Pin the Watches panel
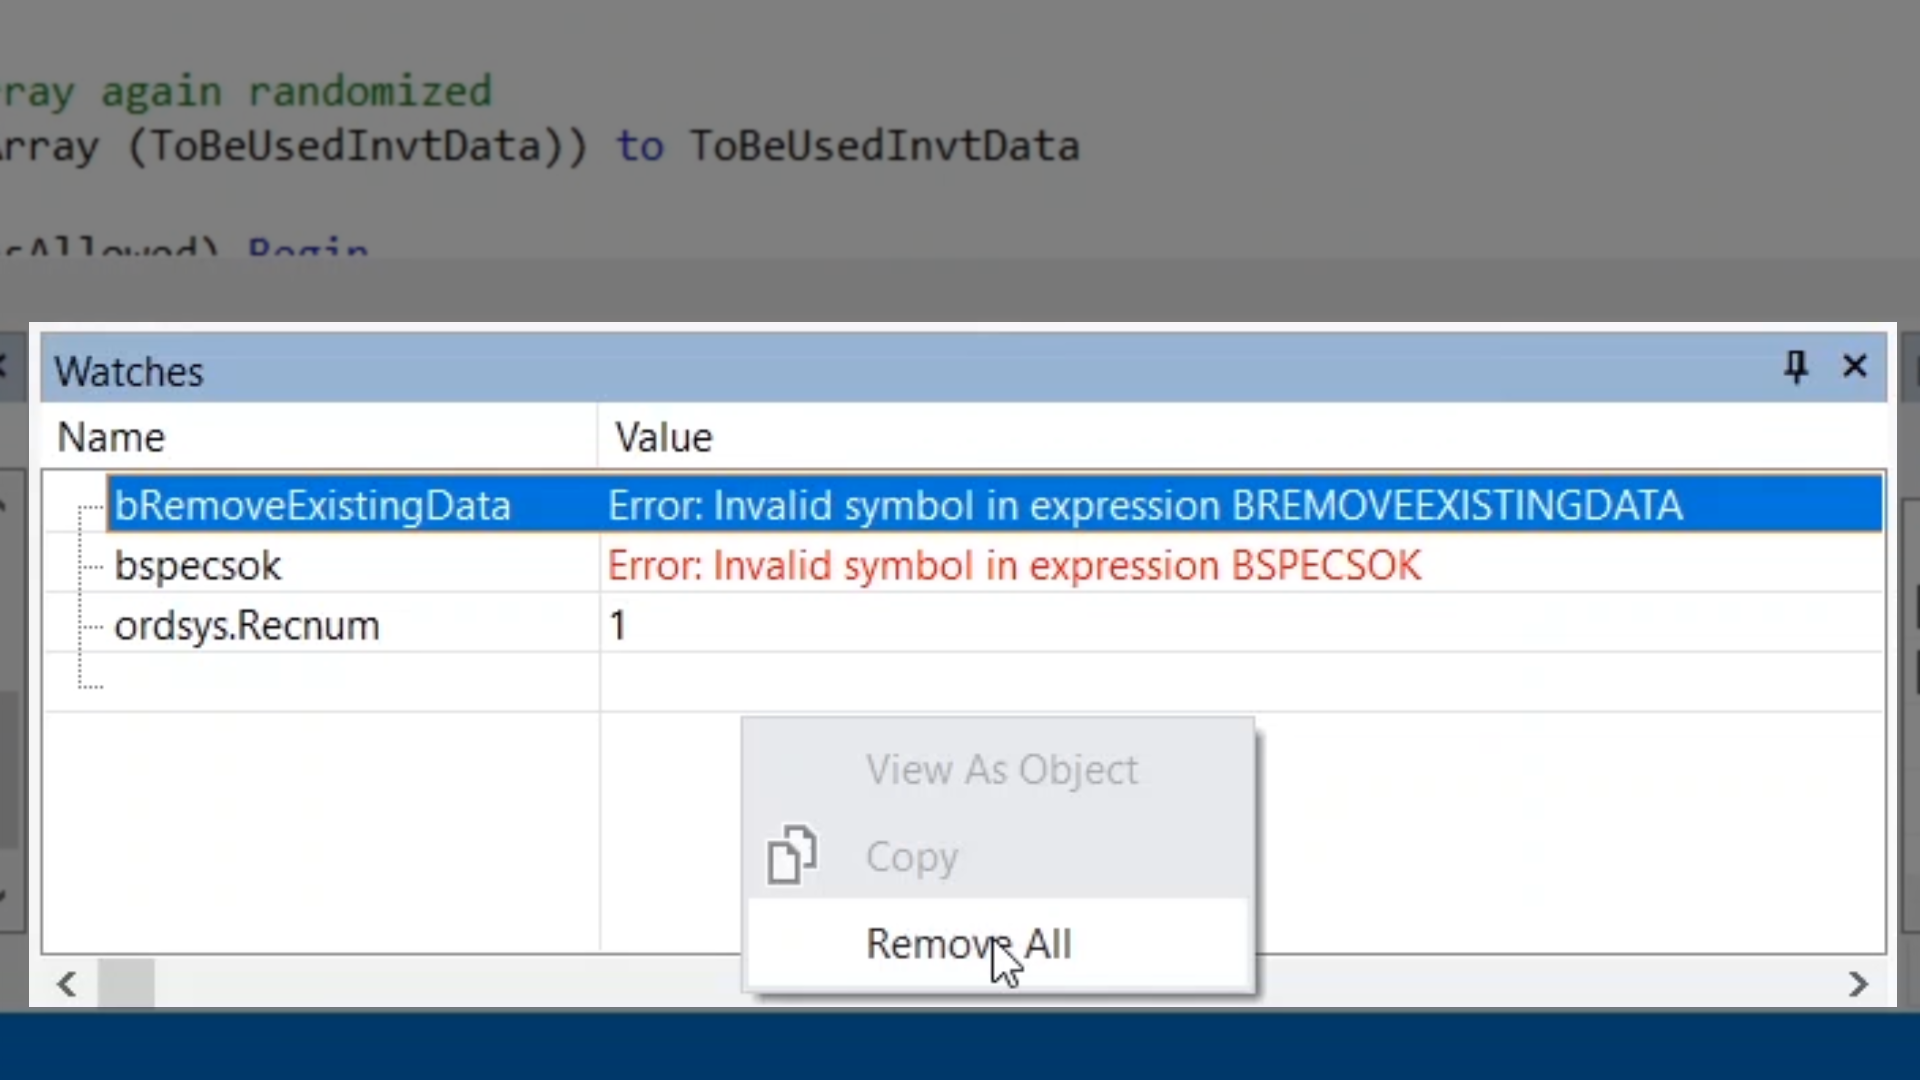Image resolution: width=1920 pixels, height=1080 pixels. click(x=1796, y=367)
